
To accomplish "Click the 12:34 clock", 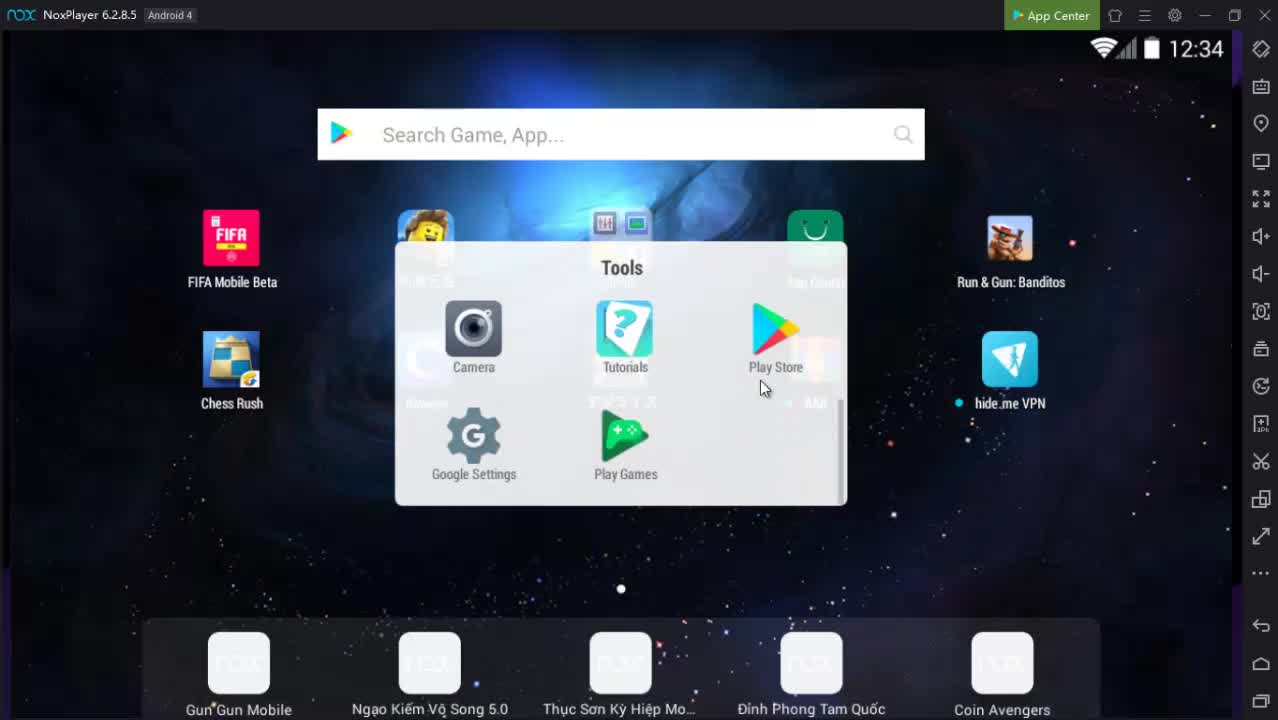I will pyautogui.click(x=1196, y=49).
